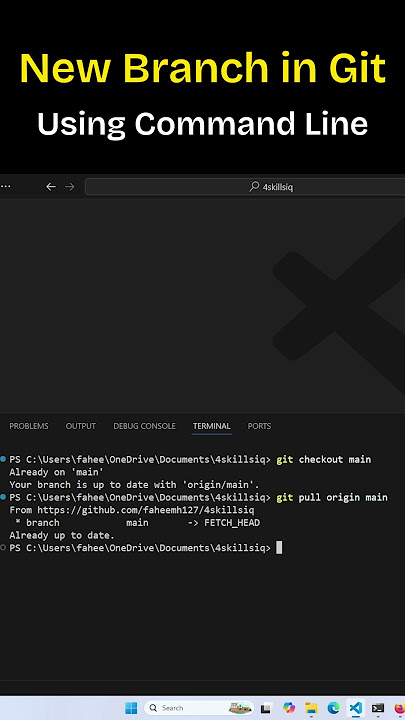Launch Copilot from the taskbar
This screenshot has height=720, width=405.
[x=289, y=708]
